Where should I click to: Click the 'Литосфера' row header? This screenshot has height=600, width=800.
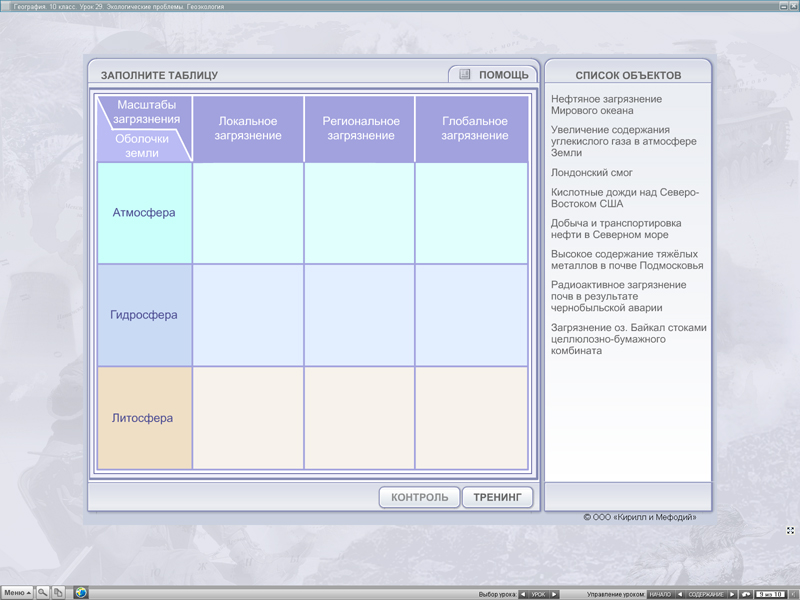tap(144, 418)
